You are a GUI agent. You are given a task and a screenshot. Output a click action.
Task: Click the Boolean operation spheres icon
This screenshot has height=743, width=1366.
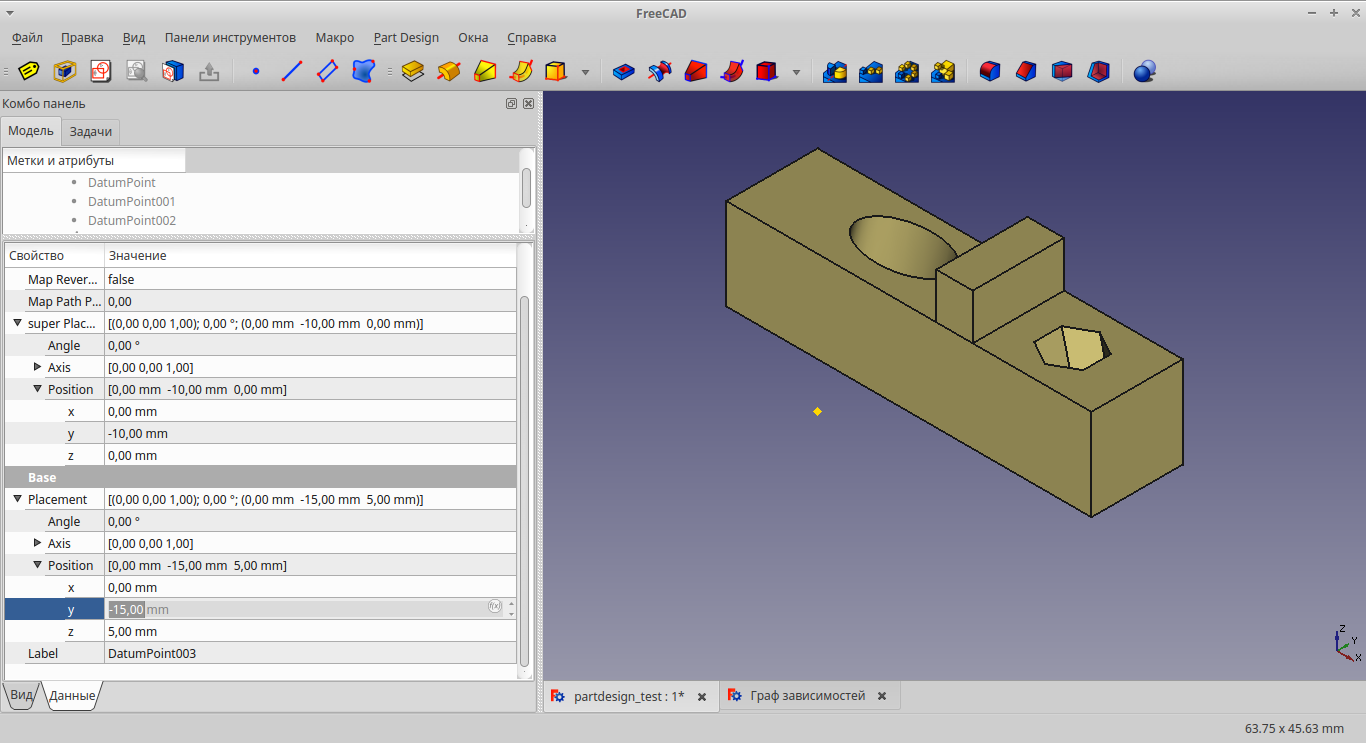(1145, 72)
